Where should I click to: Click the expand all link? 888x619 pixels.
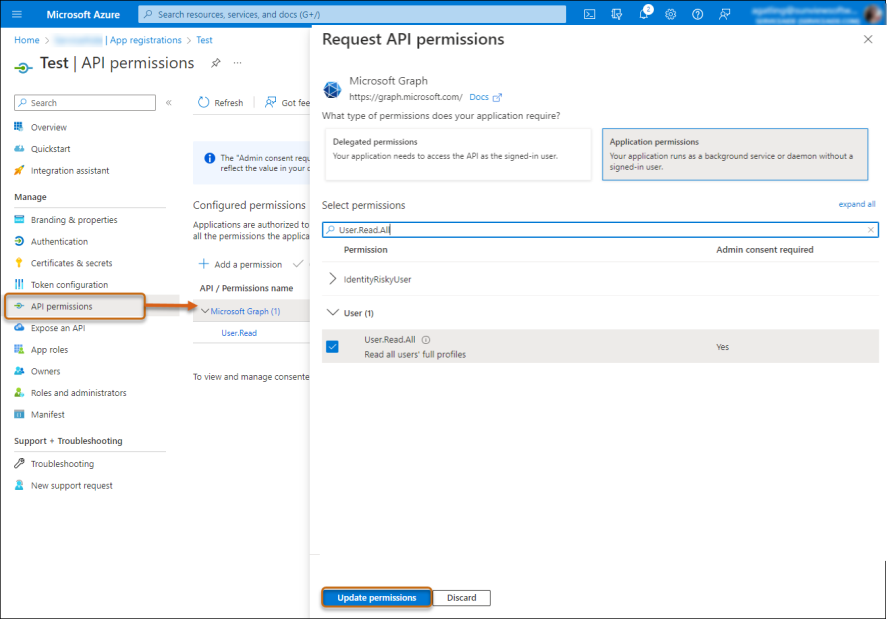click(x=856, y=204)
